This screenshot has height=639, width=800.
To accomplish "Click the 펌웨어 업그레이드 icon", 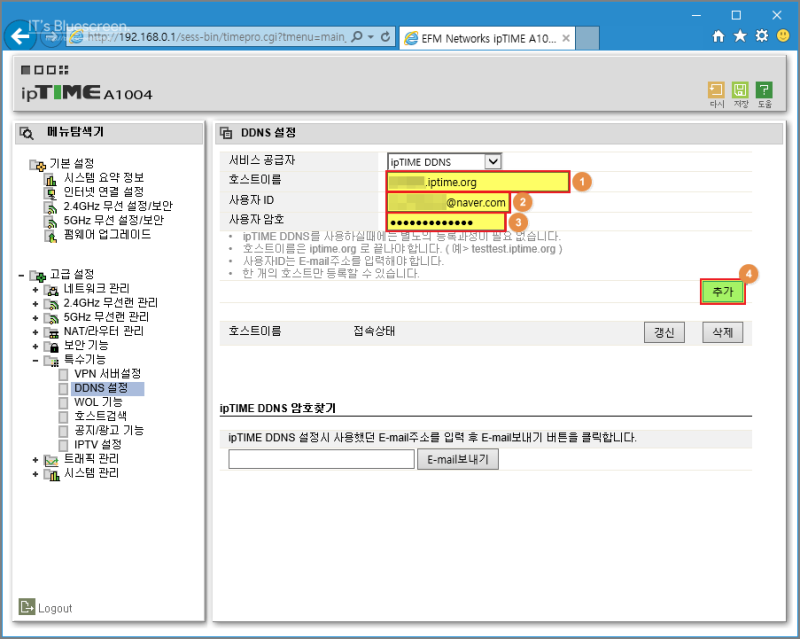I will [51, 236].
